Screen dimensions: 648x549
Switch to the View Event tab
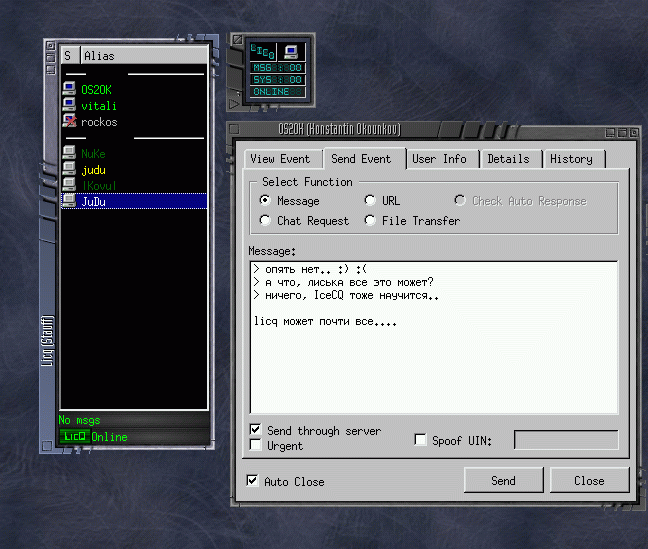point(283,159)
